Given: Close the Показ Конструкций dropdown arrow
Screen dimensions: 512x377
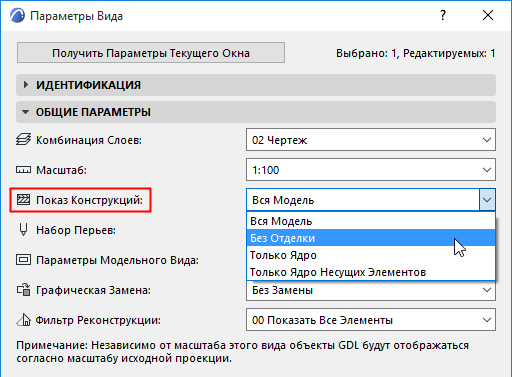Looking at the screenshot, I should point(487,200).
